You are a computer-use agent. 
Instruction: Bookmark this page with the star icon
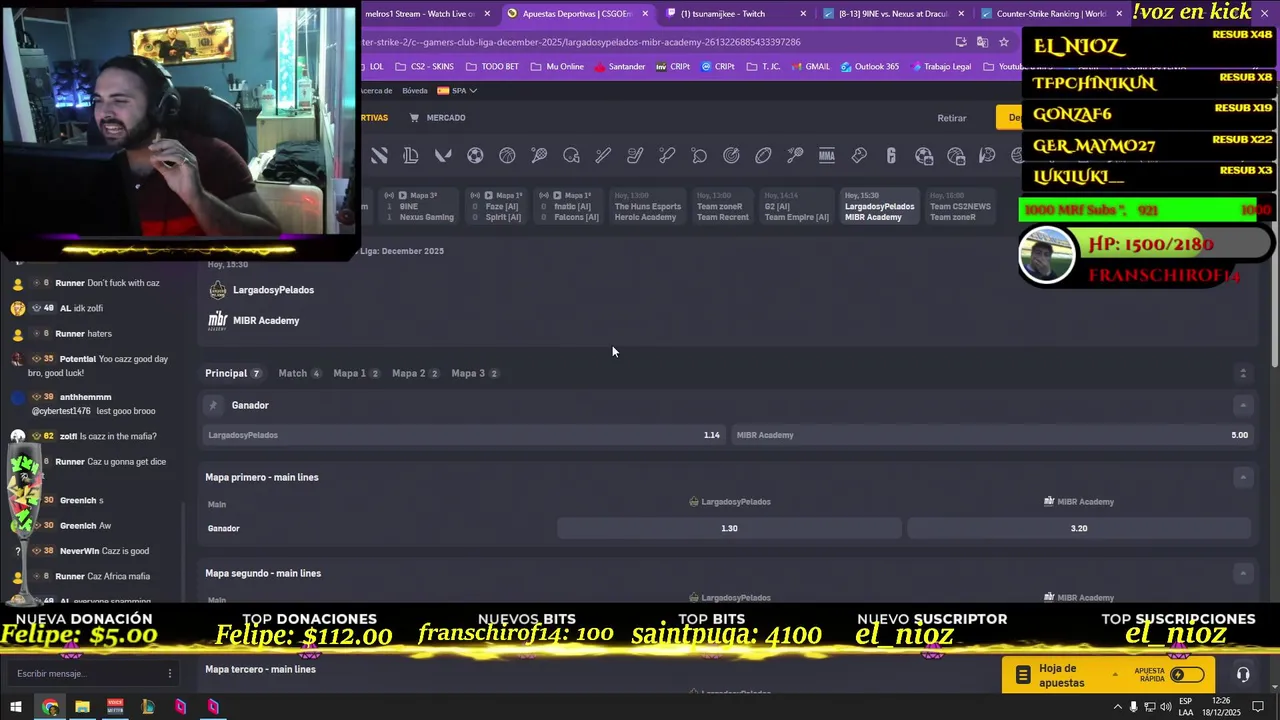tap(1004, 42)
